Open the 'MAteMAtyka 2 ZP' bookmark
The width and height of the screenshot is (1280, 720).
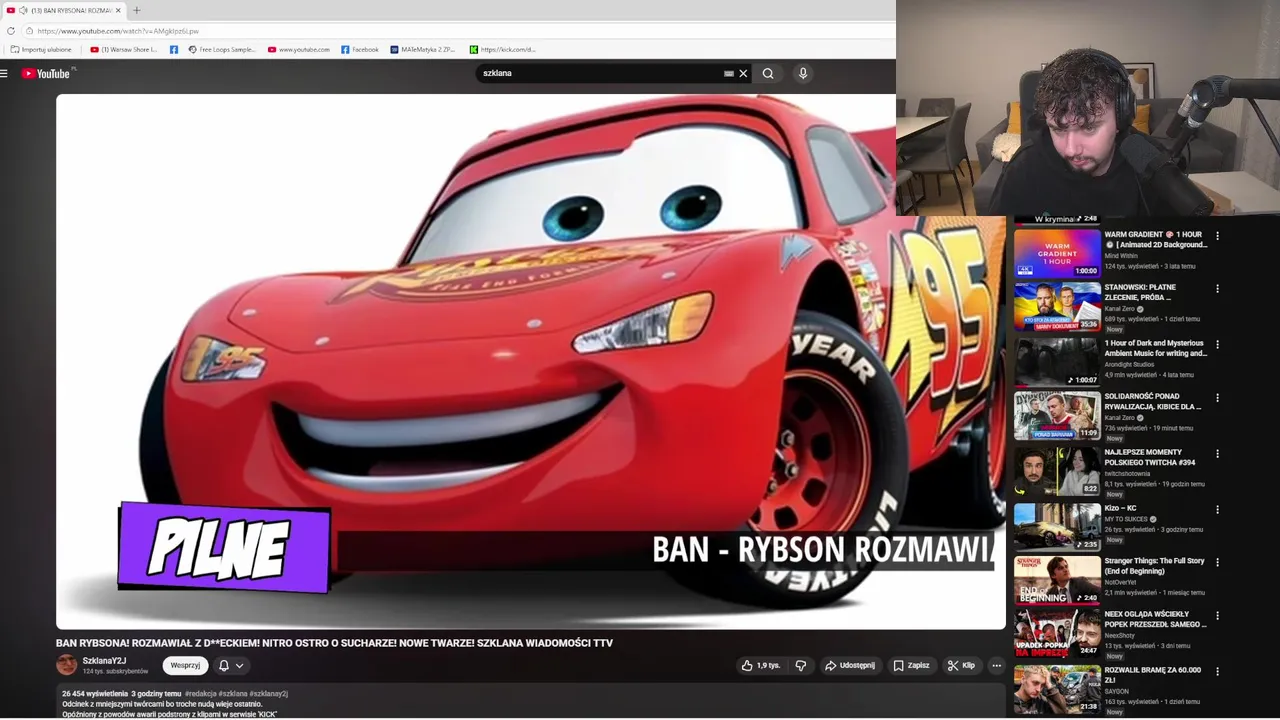pos(423,49)
